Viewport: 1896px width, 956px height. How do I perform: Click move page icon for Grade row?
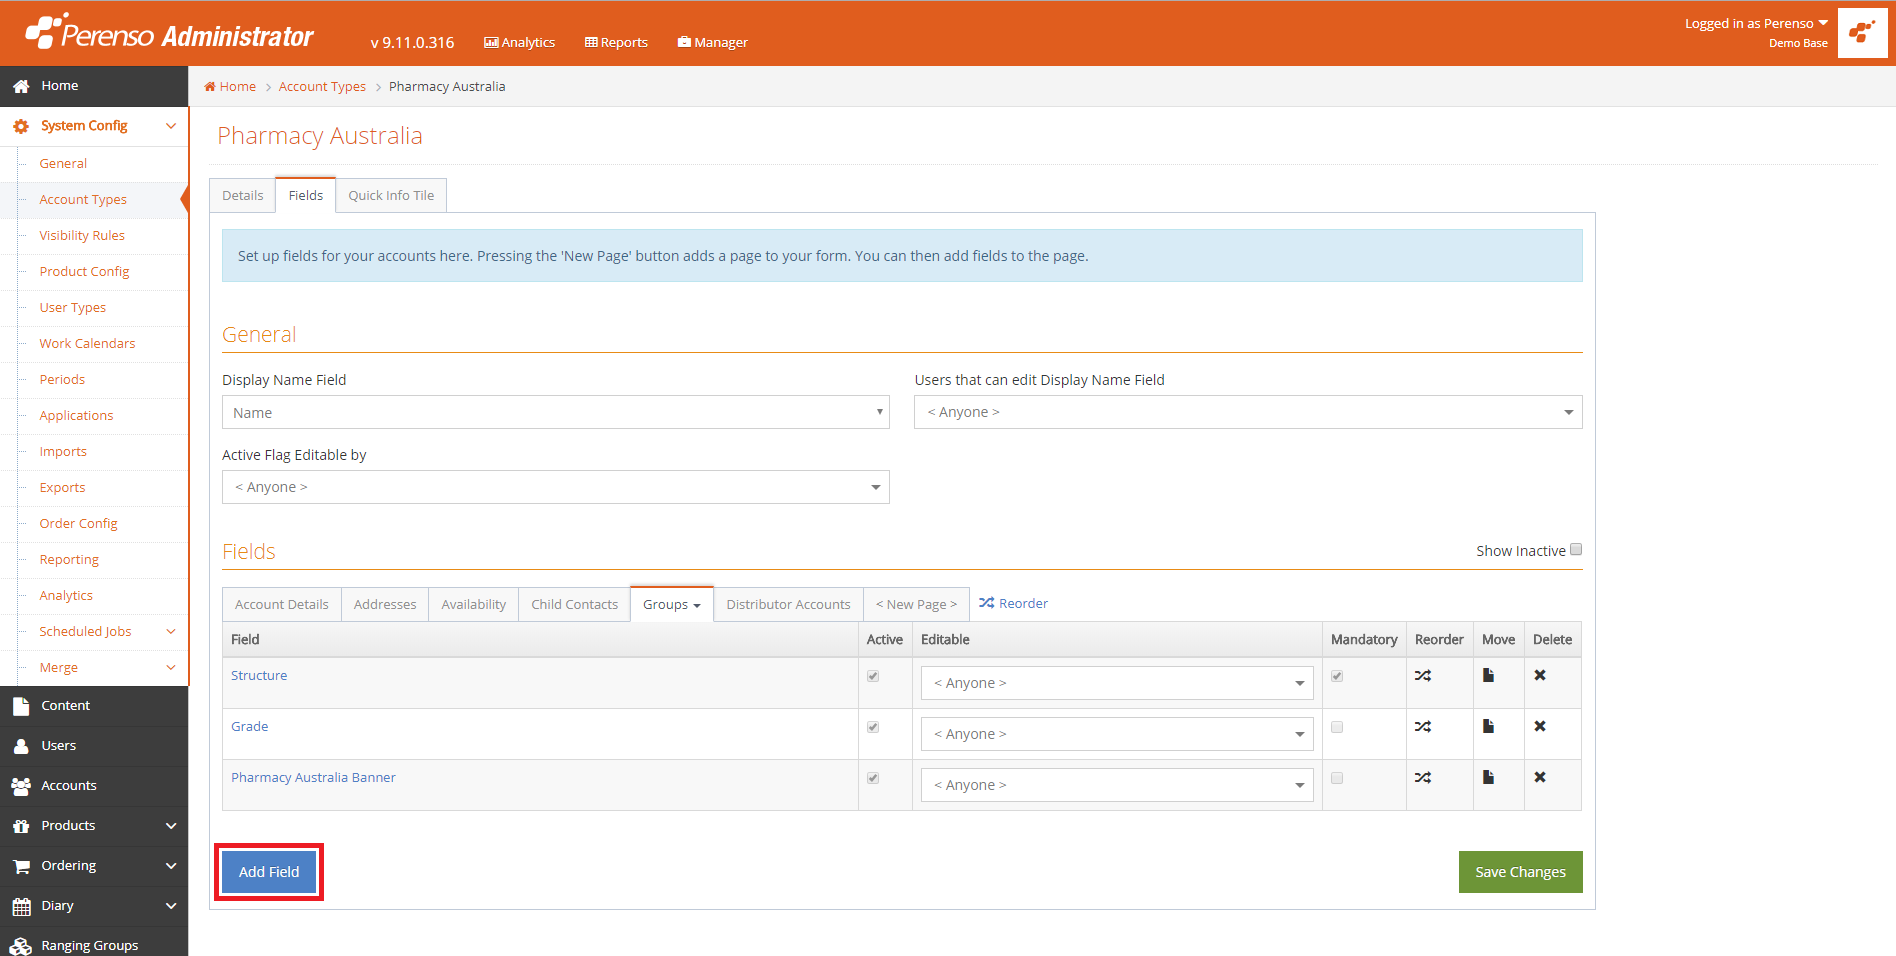coord(1488,727)
